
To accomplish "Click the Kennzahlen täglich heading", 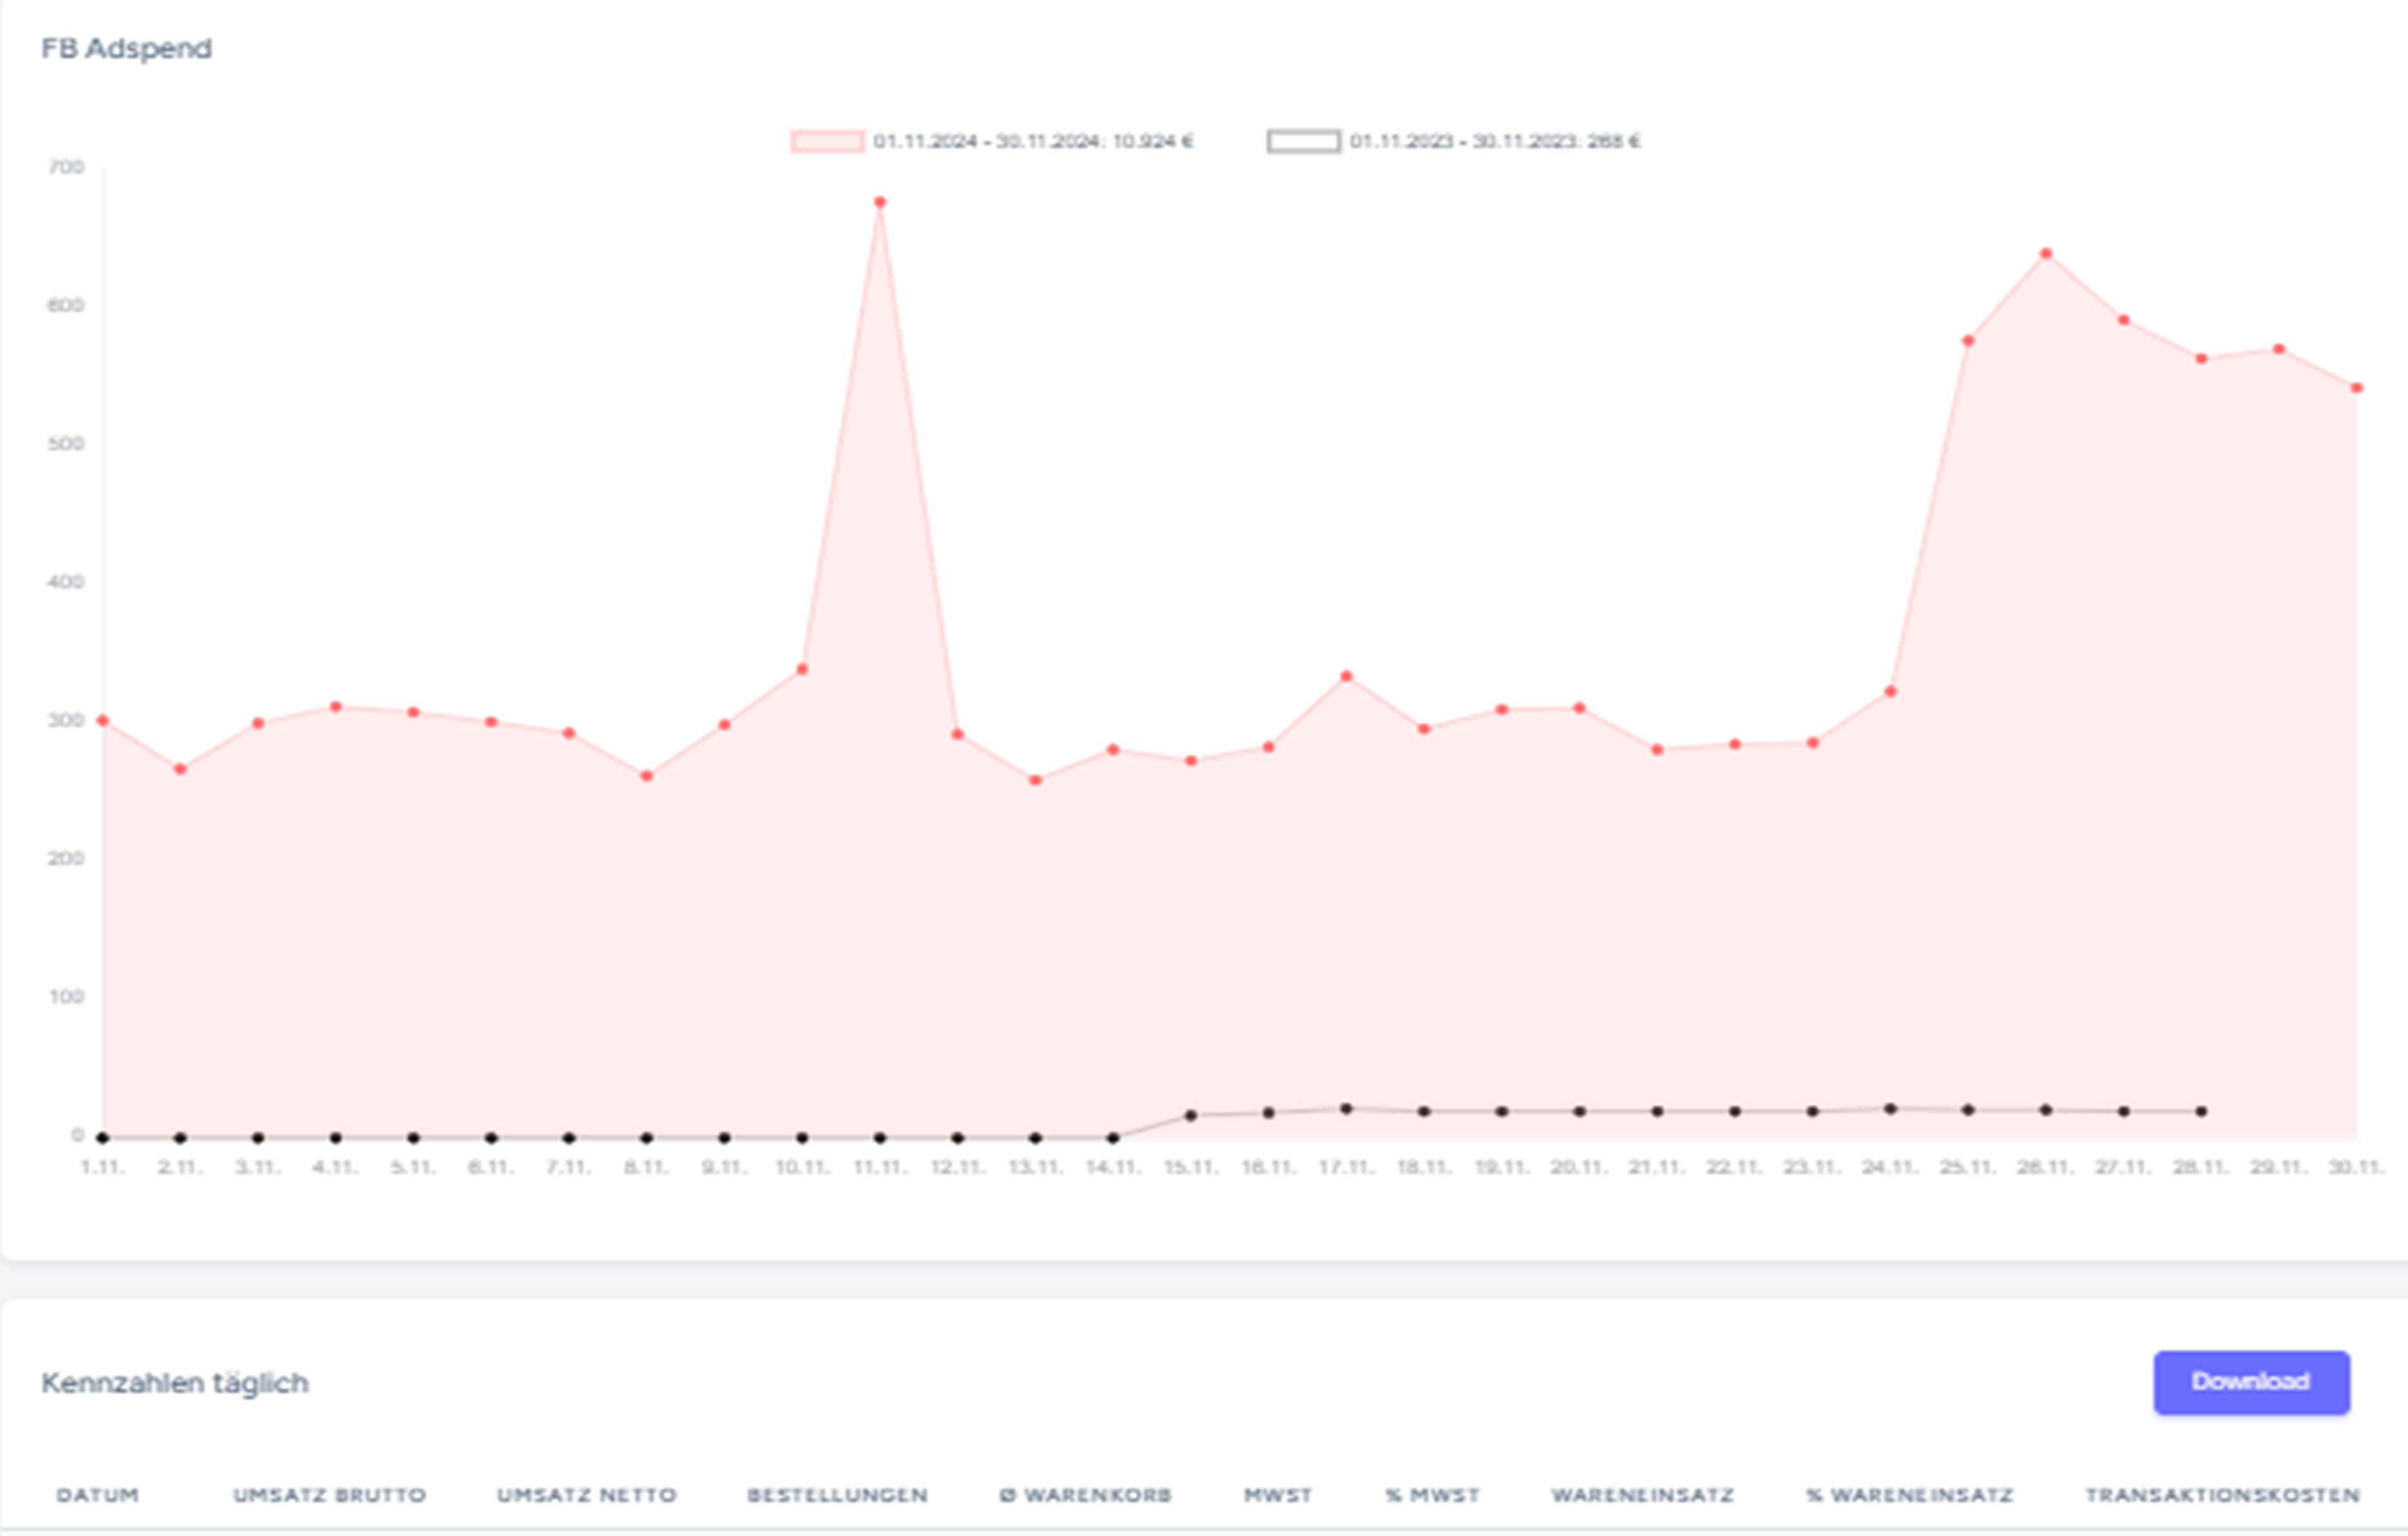I will coord(175,1383).
